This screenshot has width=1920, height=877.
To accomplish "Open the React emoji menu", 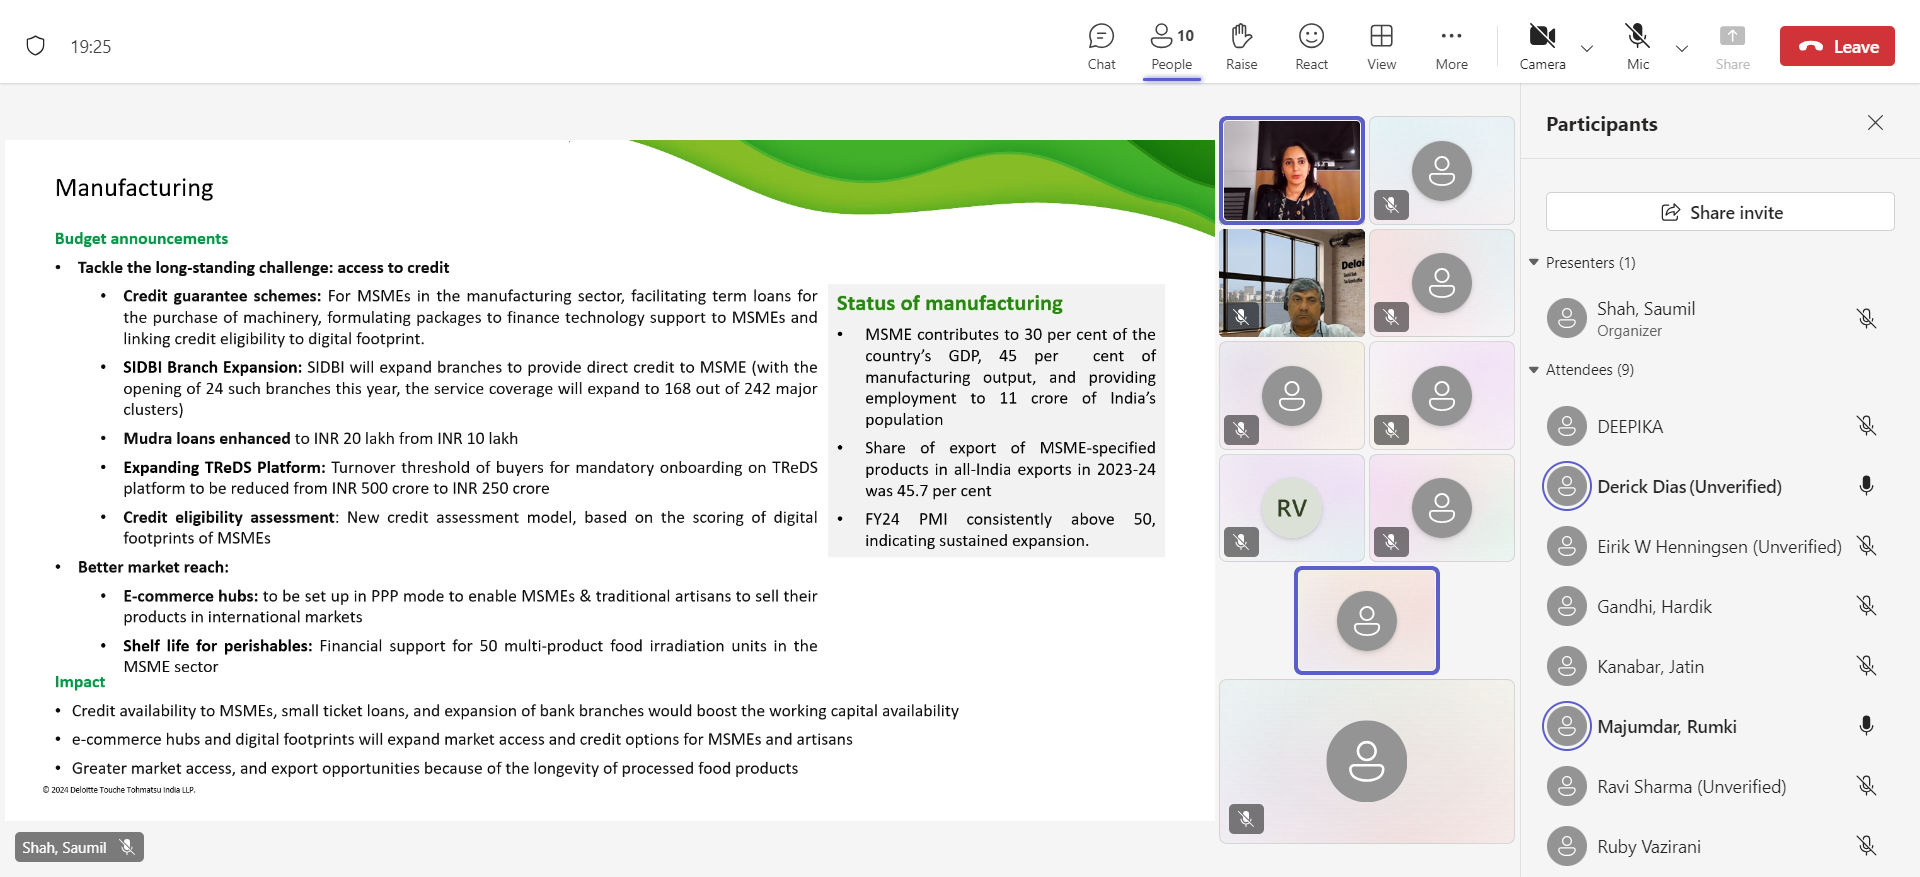I will pos(1311,47).
